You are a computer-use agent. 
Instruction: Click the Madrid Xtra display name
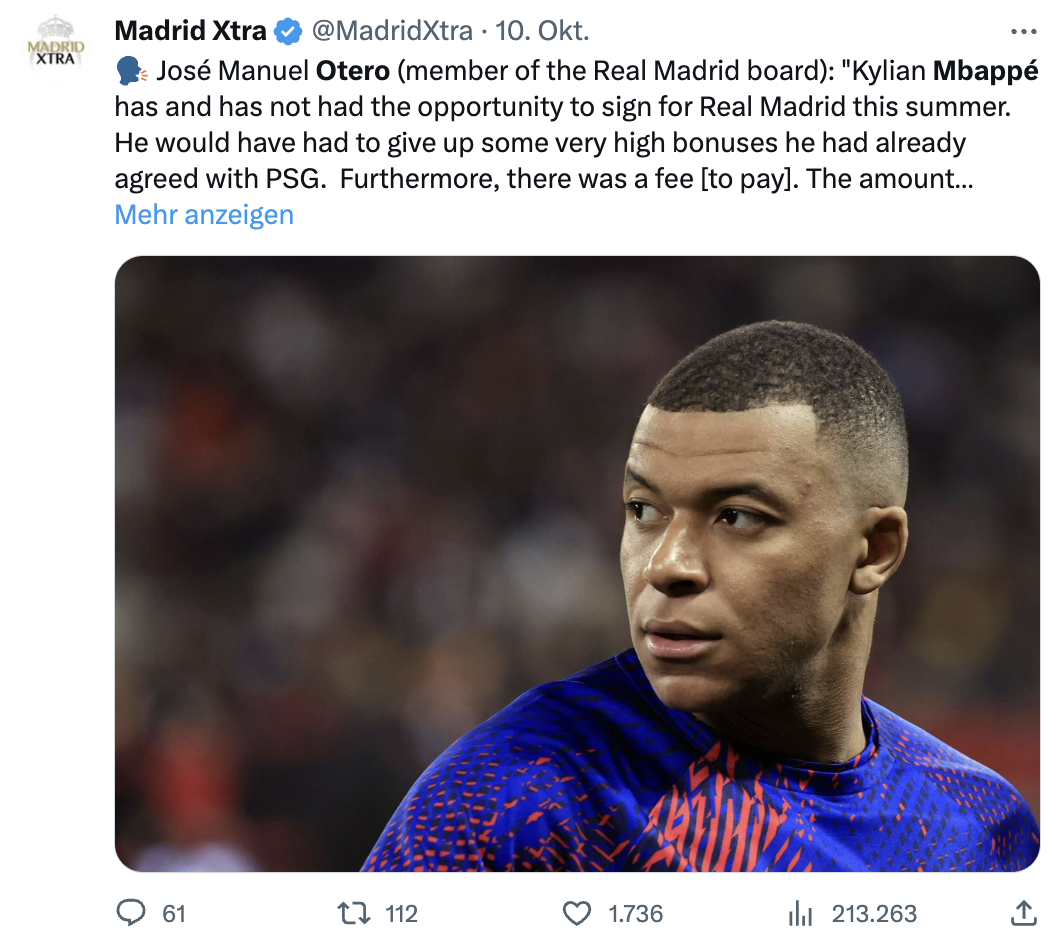coord(191,32)
